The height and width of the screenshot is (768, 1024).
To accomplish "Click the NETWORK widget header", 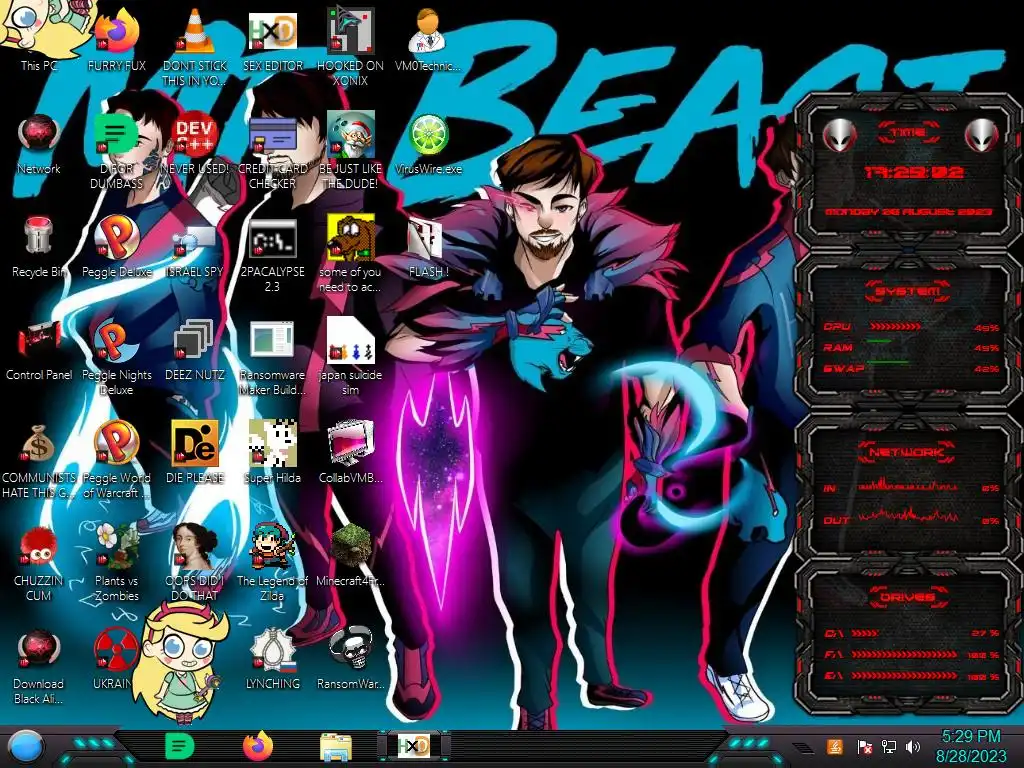I will point(907,452).
